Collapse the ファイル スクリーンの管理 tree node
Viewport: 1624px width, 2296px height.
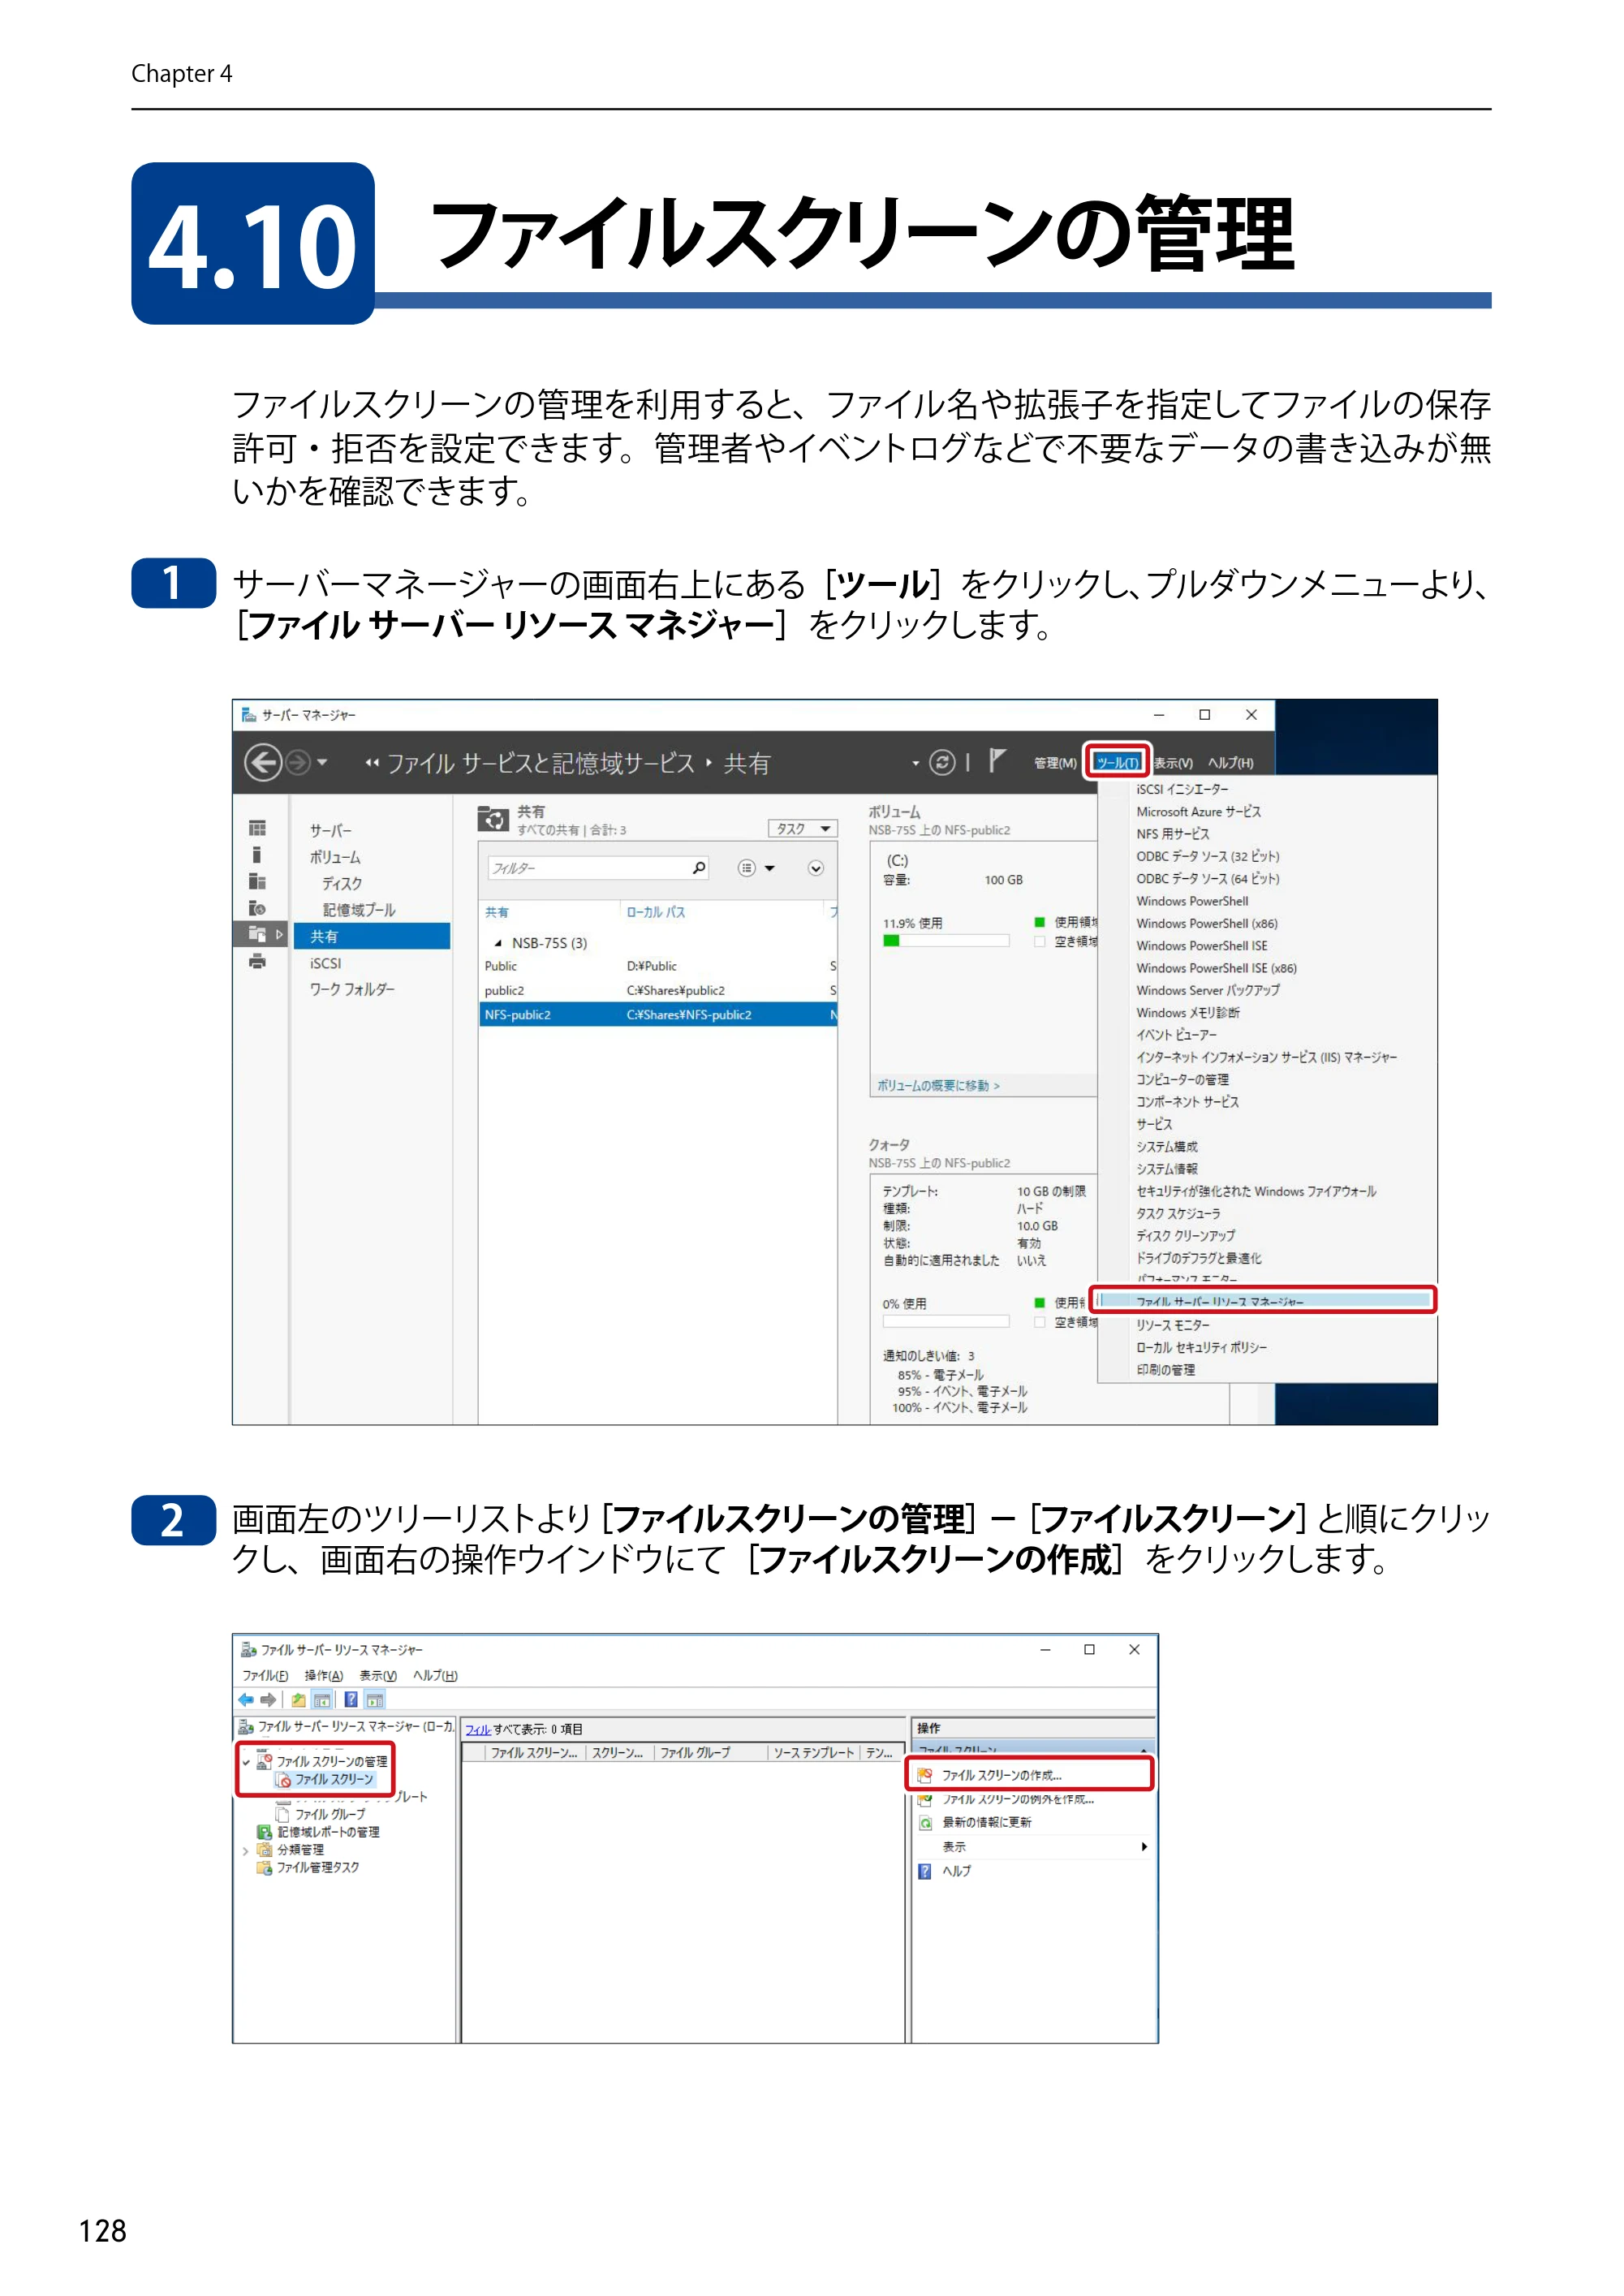(x=246, y=1763)
